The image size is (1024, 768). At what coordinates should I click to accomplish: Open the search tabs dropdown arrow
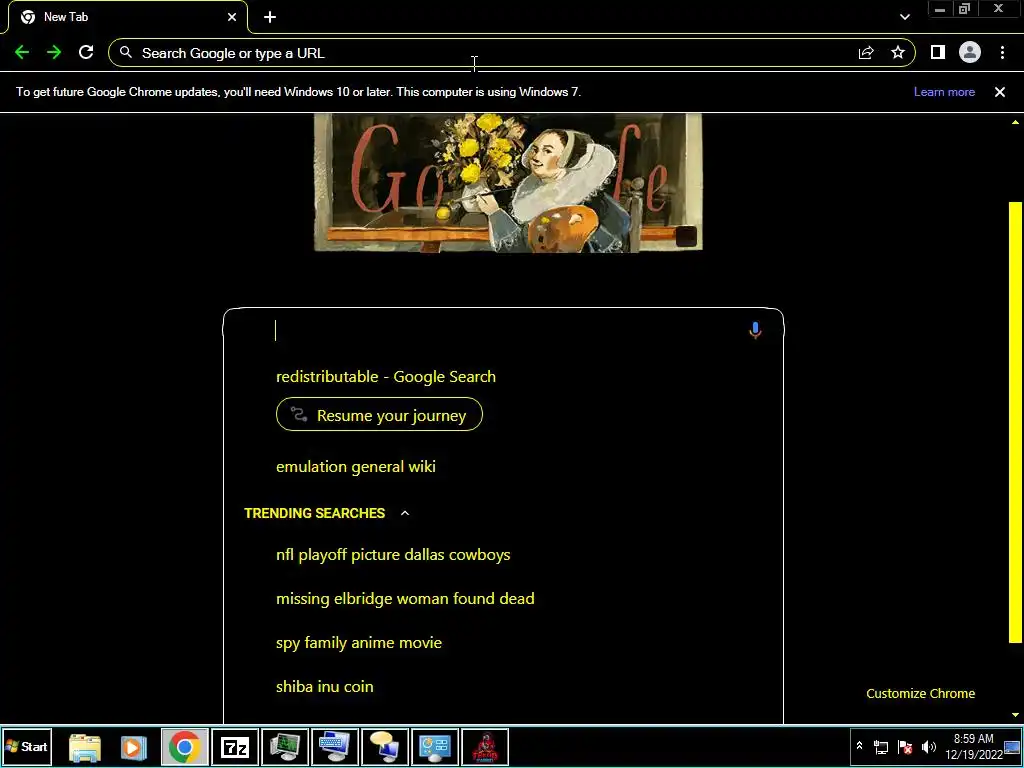[904, 17]
